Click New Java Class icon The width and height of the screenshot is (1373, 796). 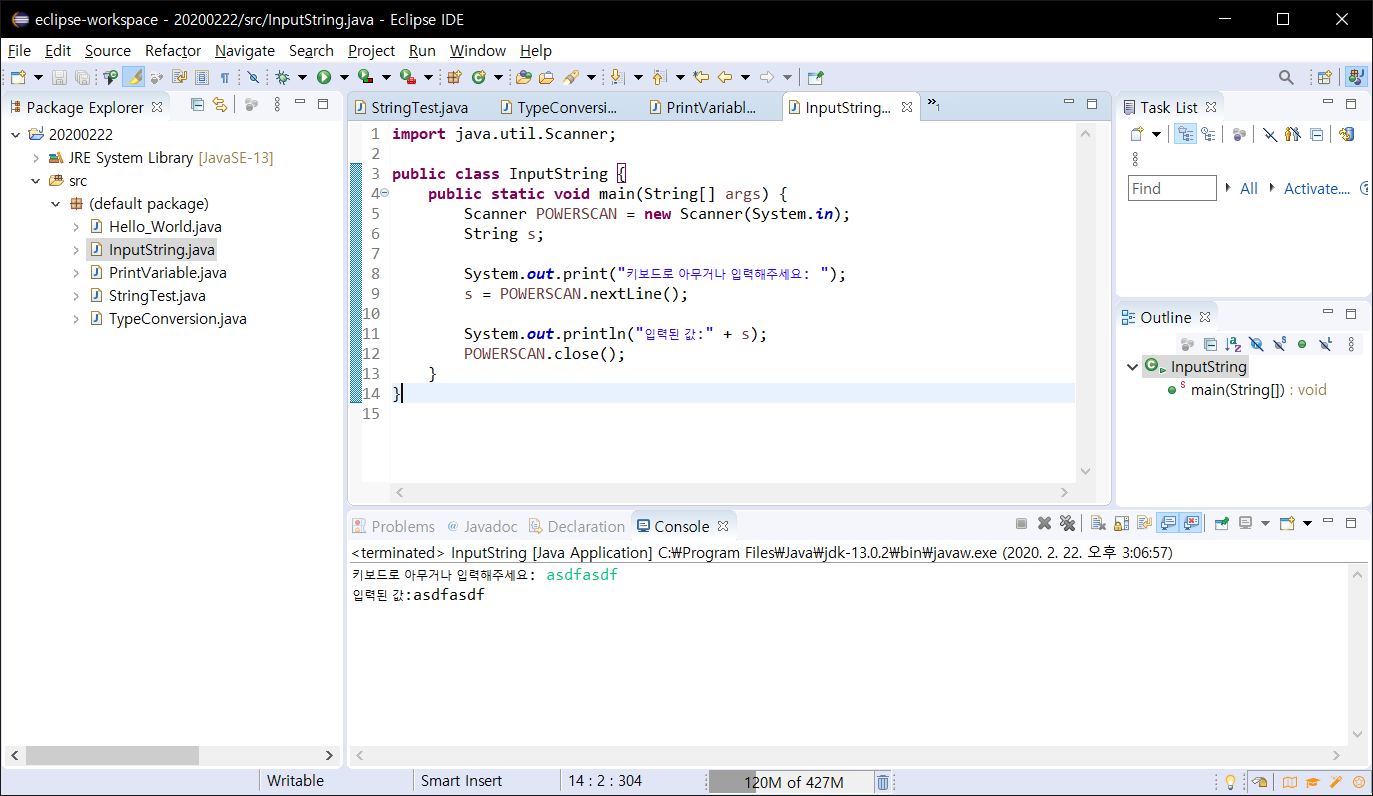click(478, 77)
